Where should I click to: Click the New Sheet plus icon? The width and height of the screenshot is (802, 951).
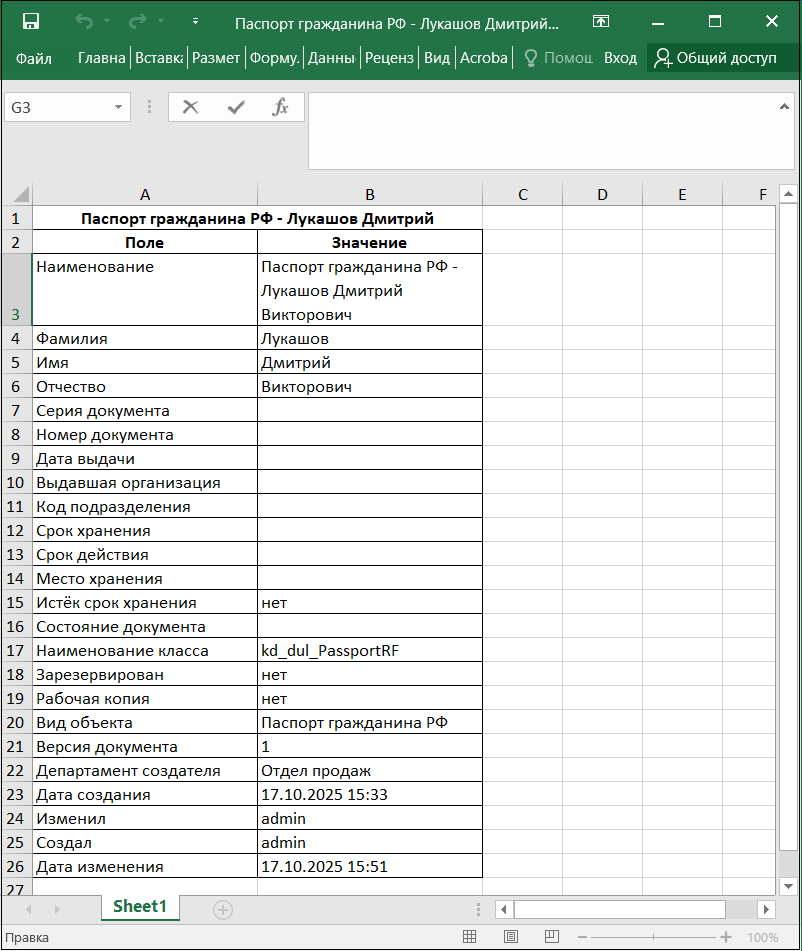[223, 910]
